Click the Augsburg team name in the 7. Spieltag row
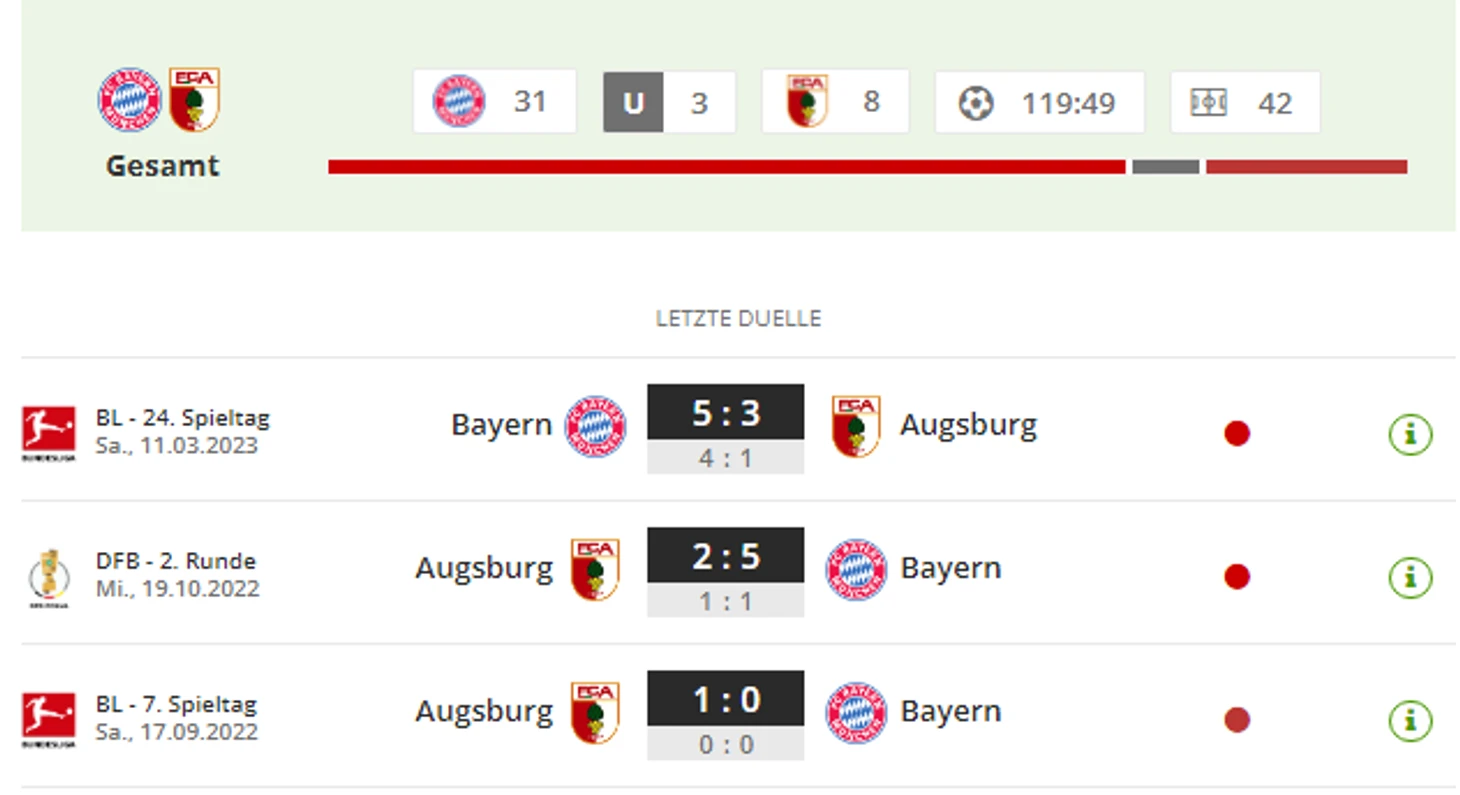Image resolution: width=1460 pixels, height=795 pixels. click(484, 711)
